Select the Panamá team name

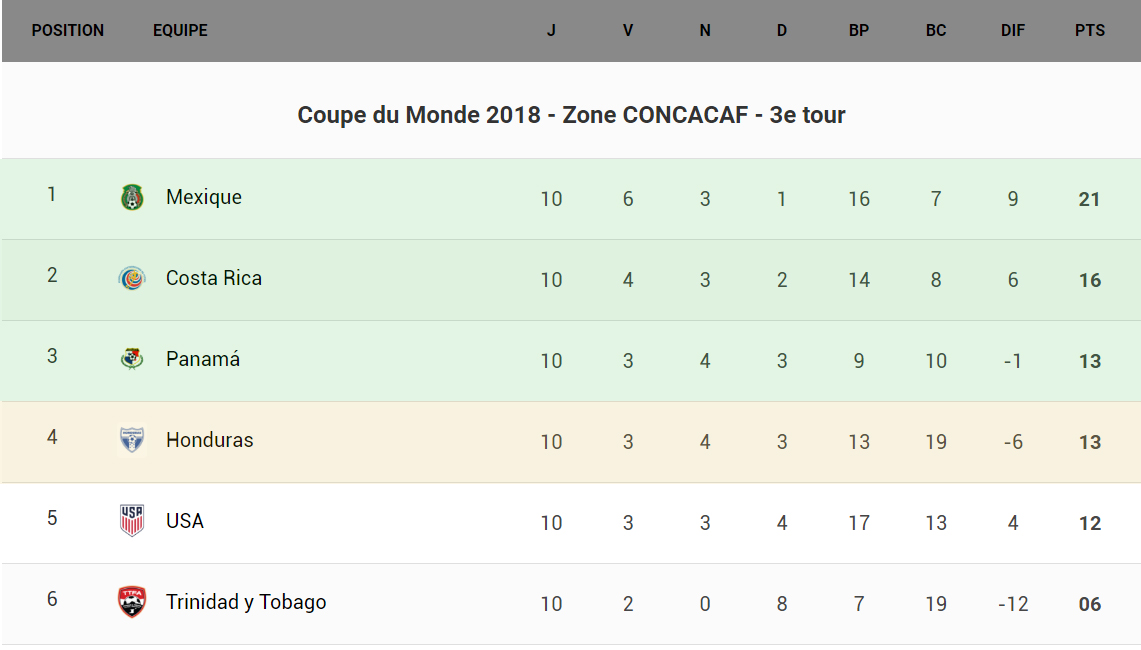(203, 360)
